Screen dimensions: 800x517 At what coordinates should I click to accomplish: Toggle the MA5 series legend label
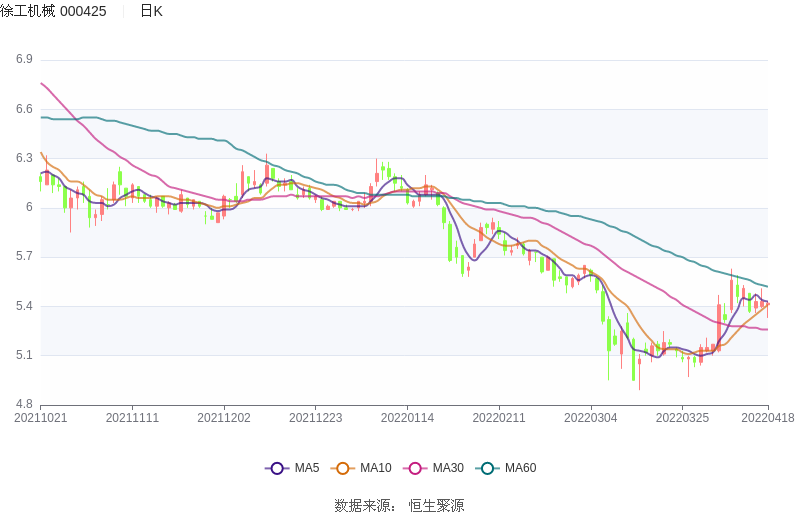coord(307,468)
